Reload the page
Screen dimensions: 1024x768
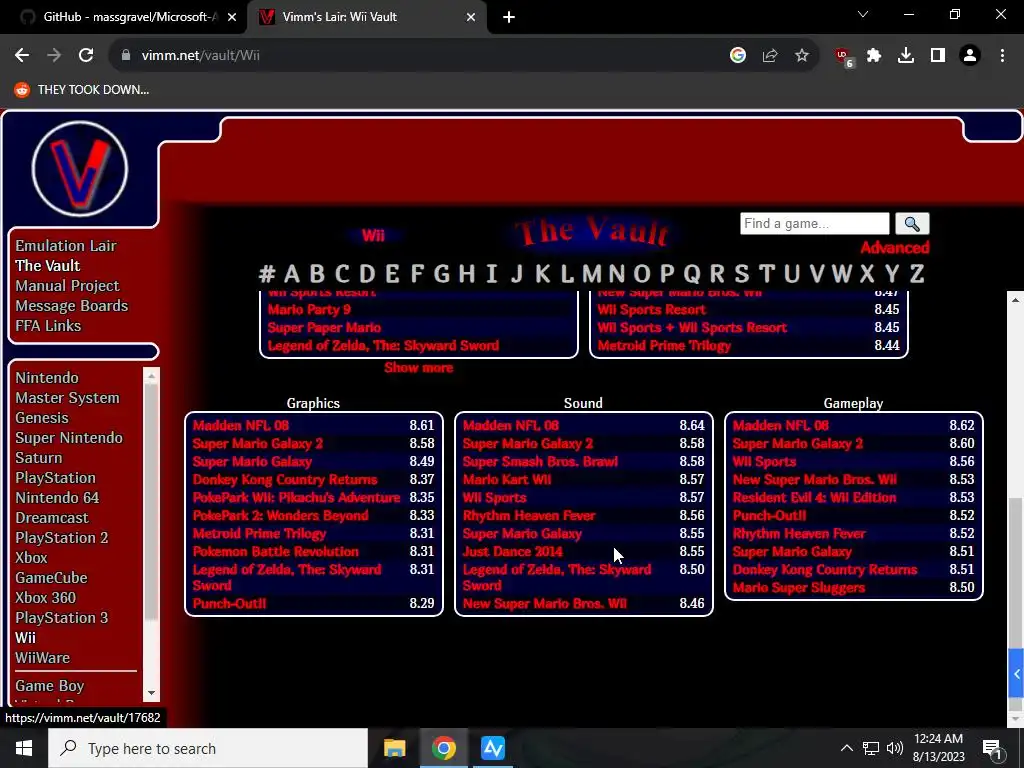(86, 56)
